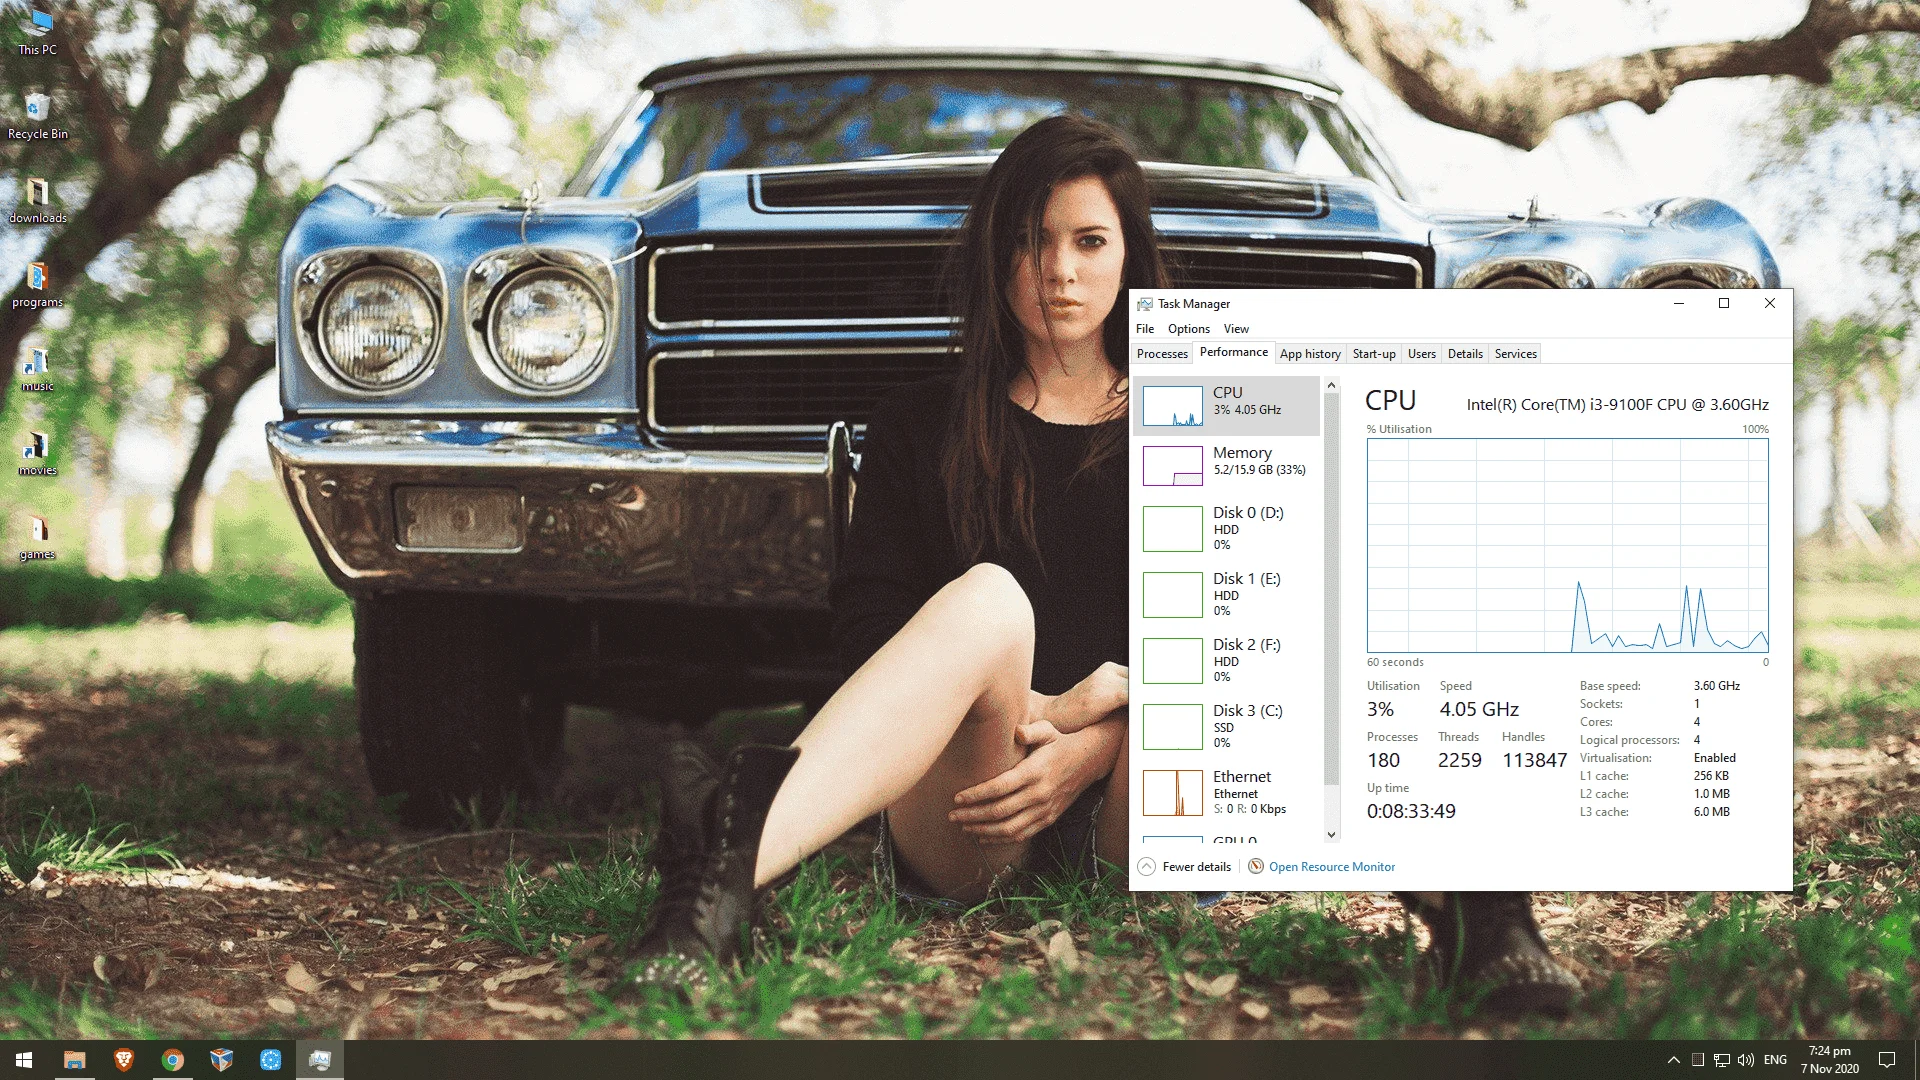Click the 2259 threads value
This screenshot has width=1920, height=1080.
(x=1459, y=760)
